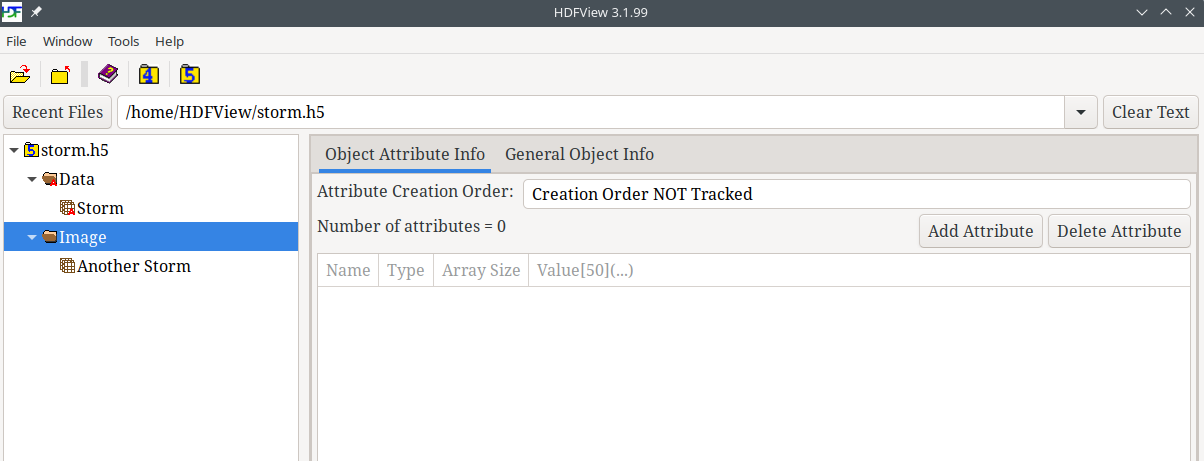This screenshot has height=461, width=1204.
Task: Collapse the Image group
Action: [33, 238]
